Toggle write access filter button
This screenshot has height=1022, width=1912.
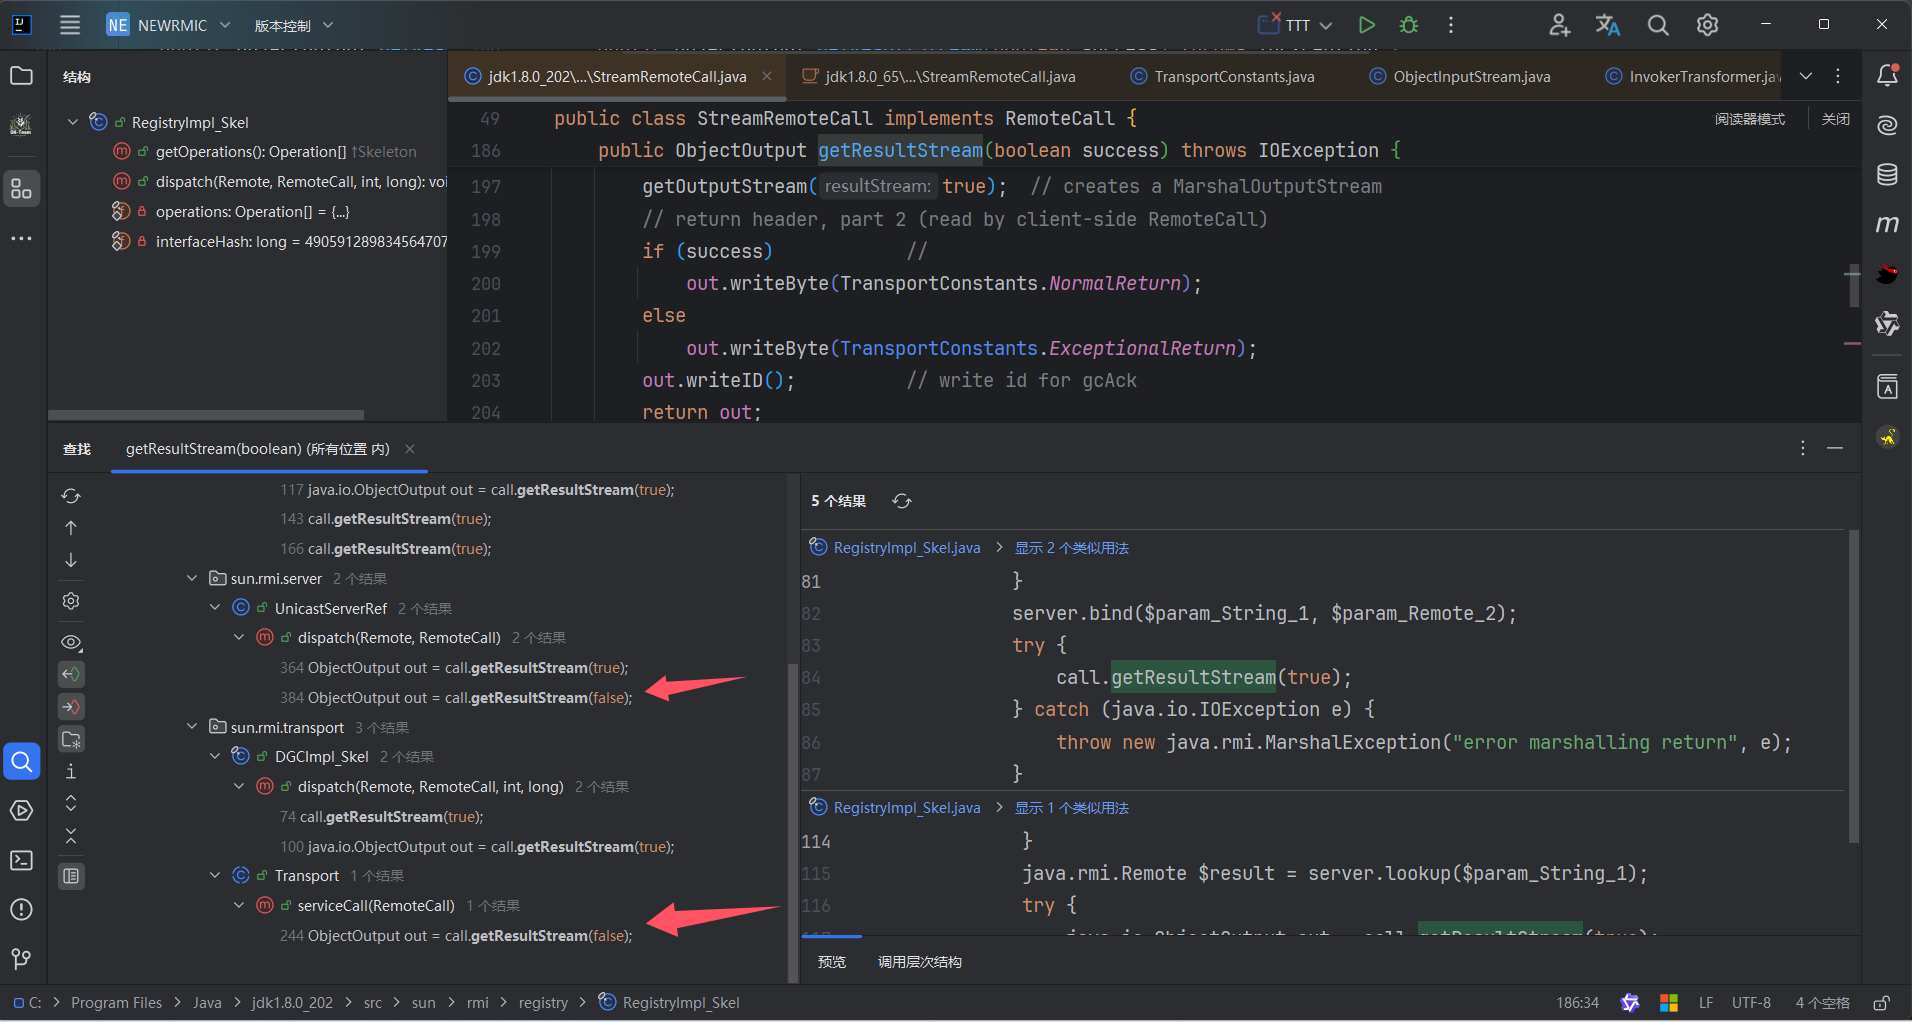coord(71,707)
